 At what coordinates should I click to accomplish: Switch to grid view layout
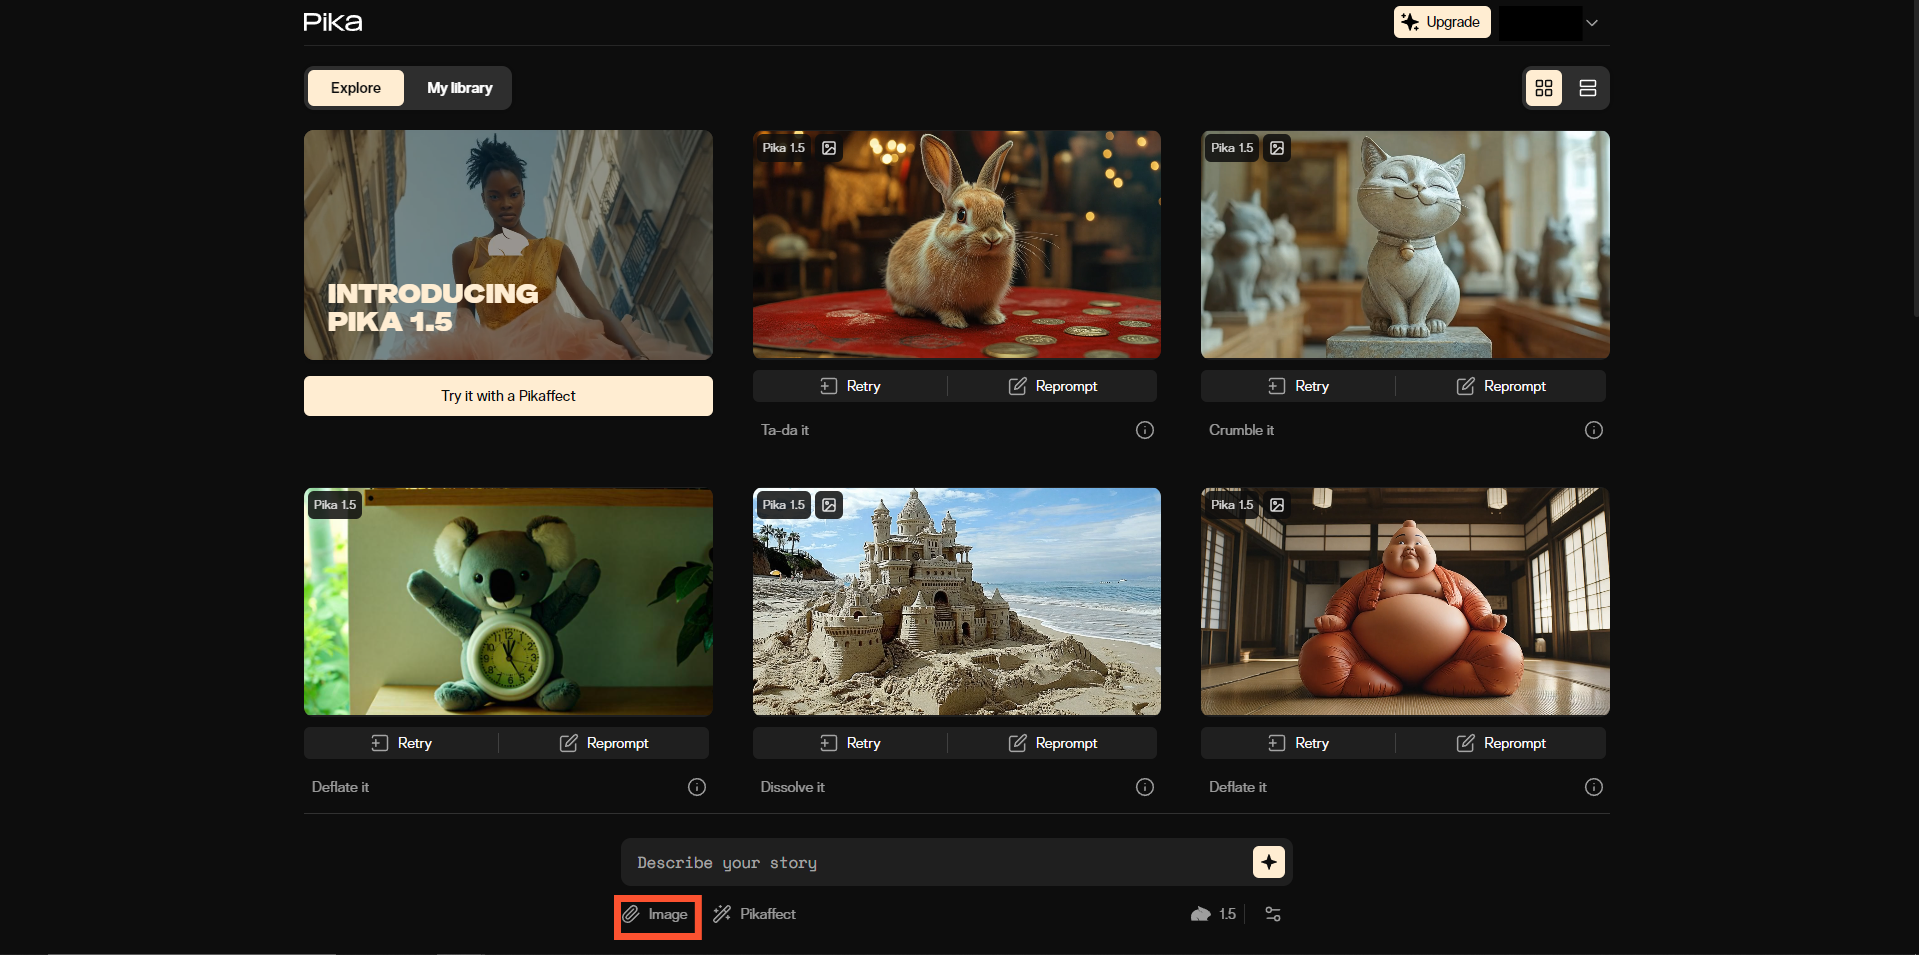pos(1543,88)
